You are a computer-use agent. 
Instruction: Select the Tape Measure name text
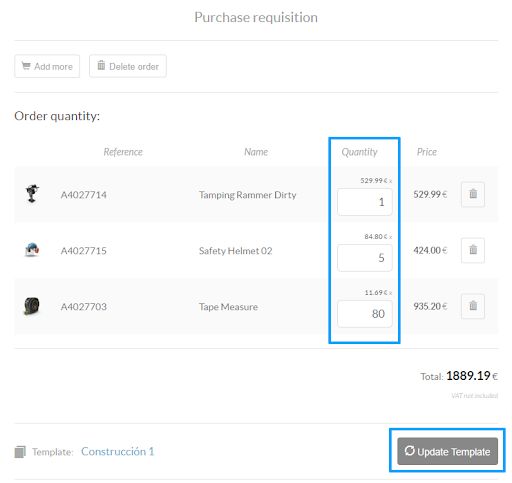[228, 307]
